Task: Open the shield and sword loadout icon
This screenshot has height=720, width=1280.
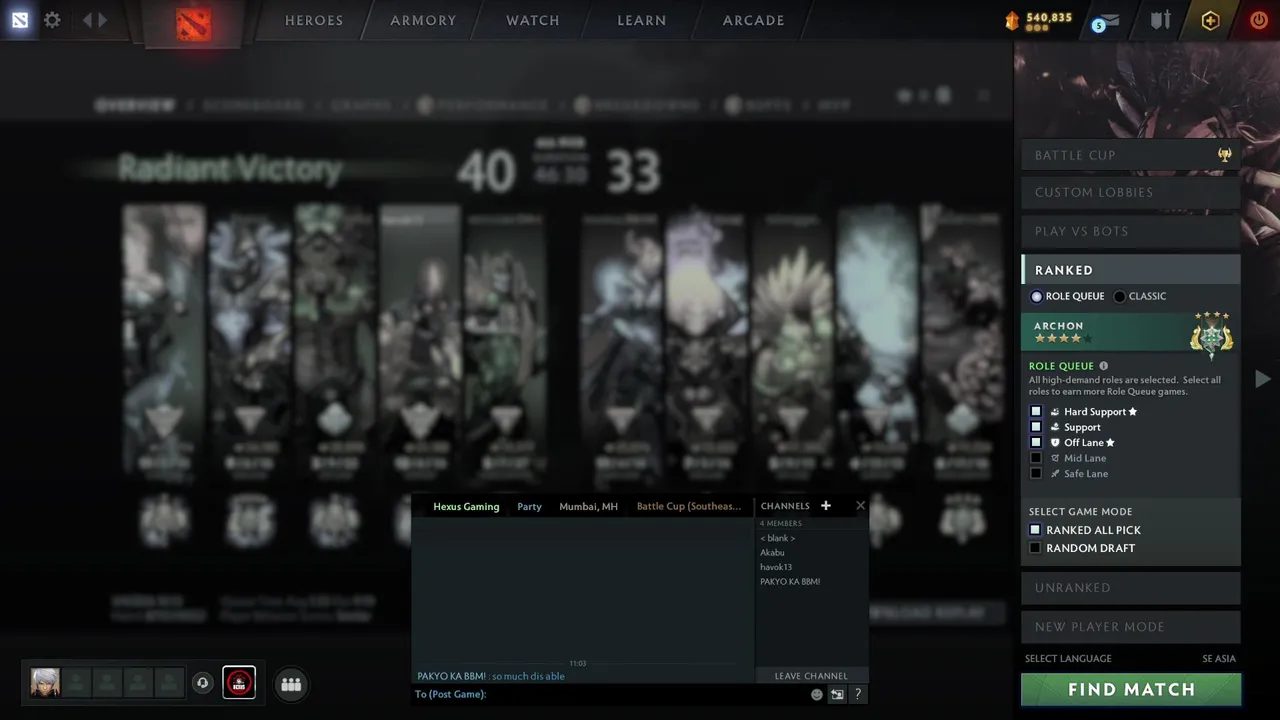Action: tap(1160, 20)
